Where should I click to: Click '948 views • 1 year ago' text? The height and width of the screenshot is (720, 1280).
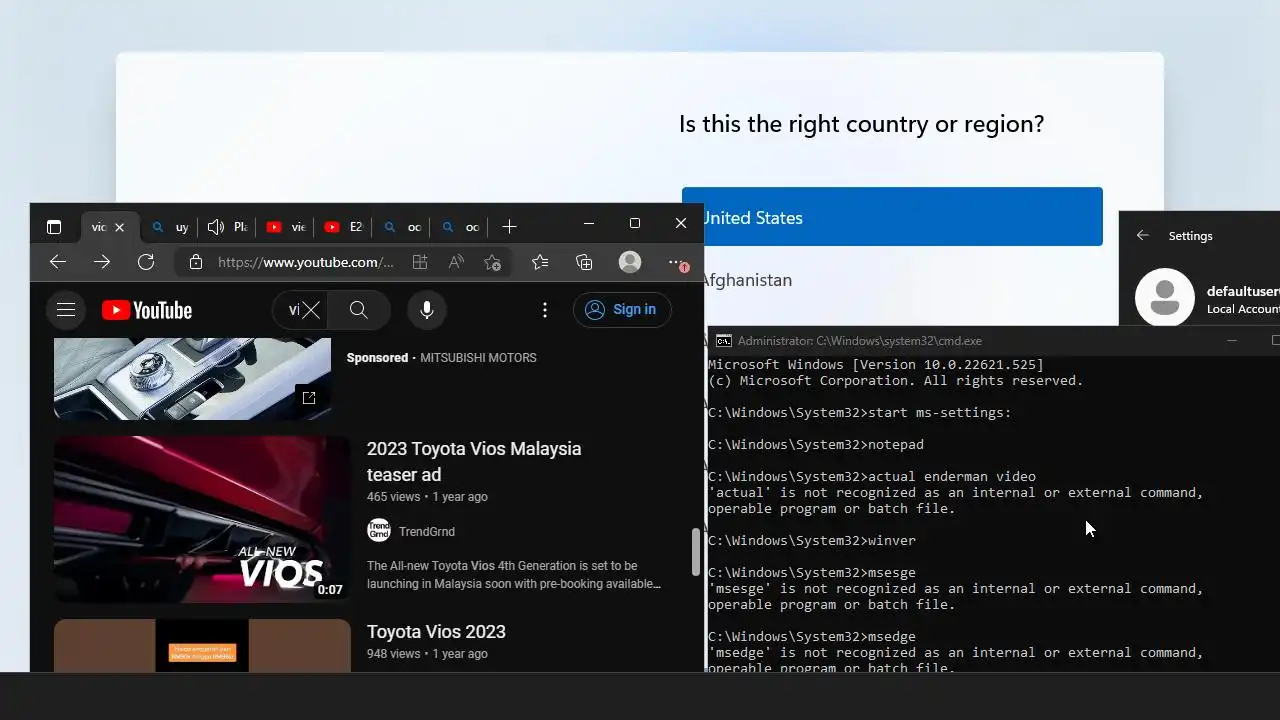(427, 654)
